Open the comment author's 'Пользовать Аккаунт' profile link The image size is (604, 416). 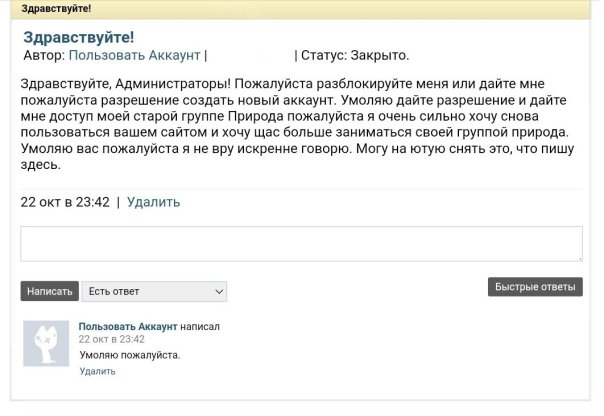127,326
